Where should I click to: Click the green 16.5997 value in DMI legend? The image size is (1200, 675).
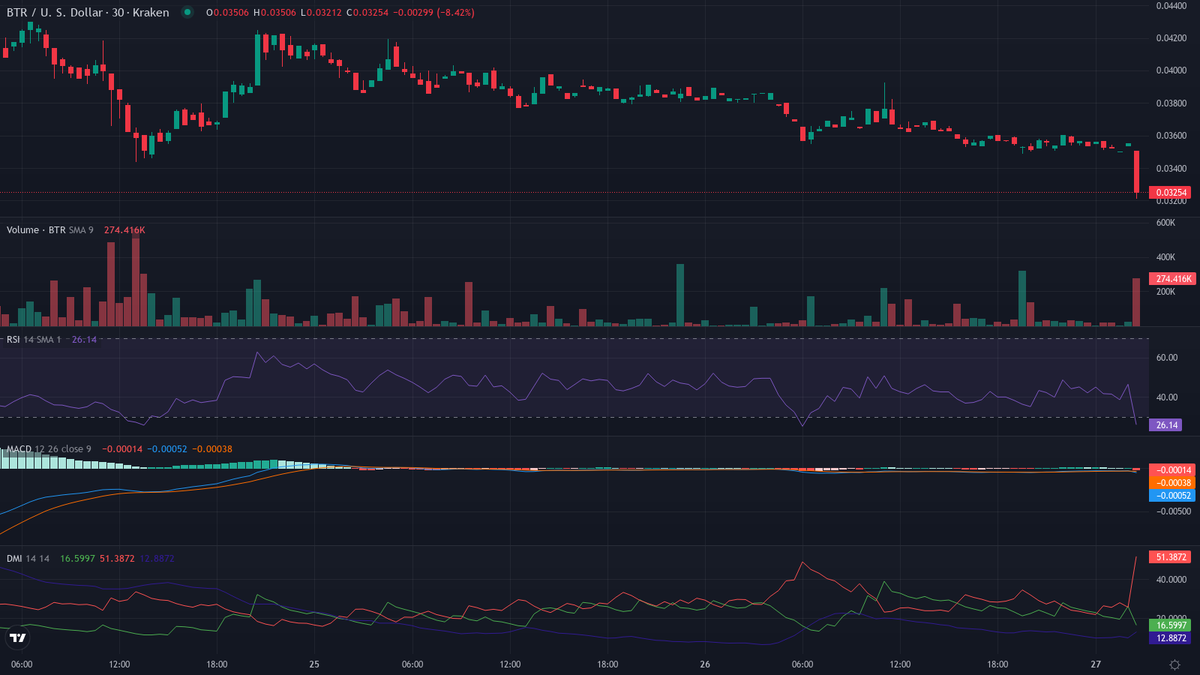pyautogui.click(x=77, y=558)
